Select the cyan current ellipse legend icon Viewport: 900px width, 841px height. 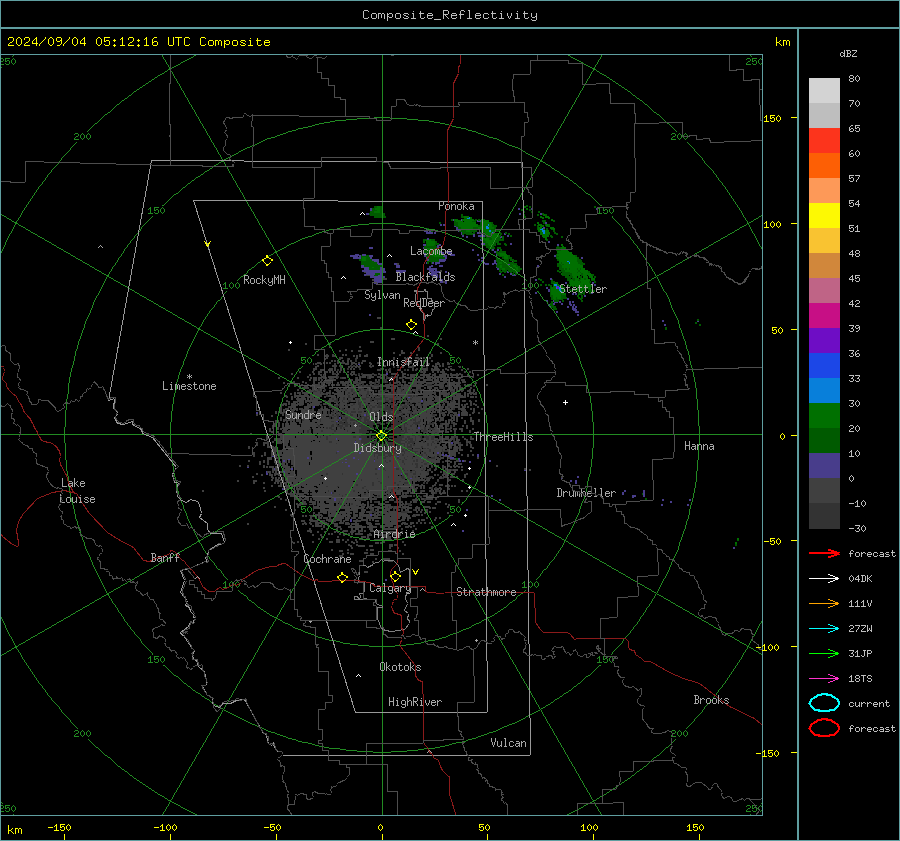824,703
